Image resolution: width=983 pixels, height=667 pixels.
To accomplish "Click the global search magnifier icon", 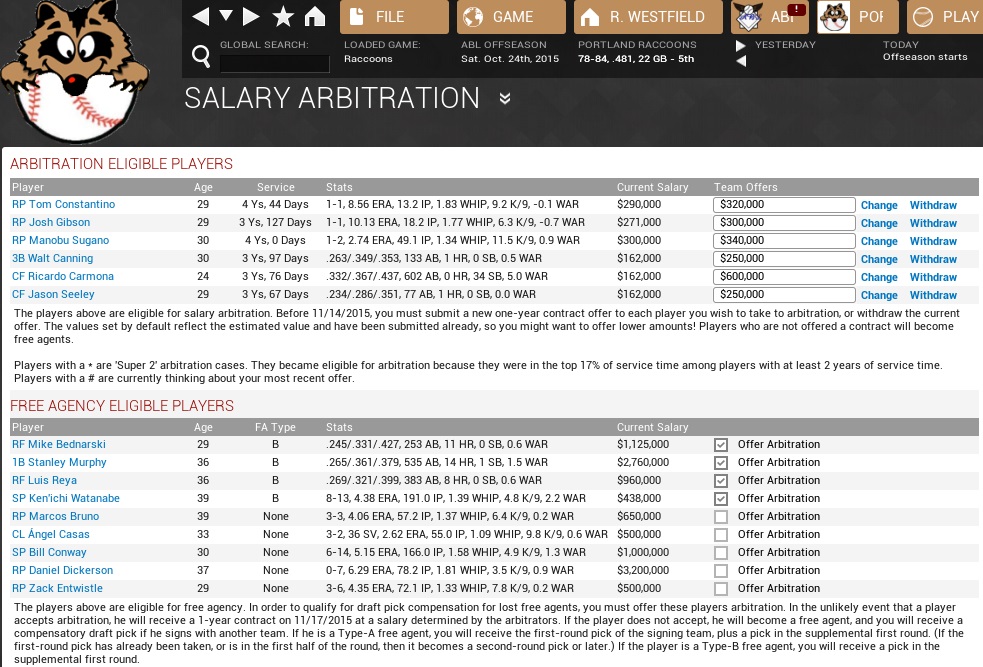I will [201, 55].
